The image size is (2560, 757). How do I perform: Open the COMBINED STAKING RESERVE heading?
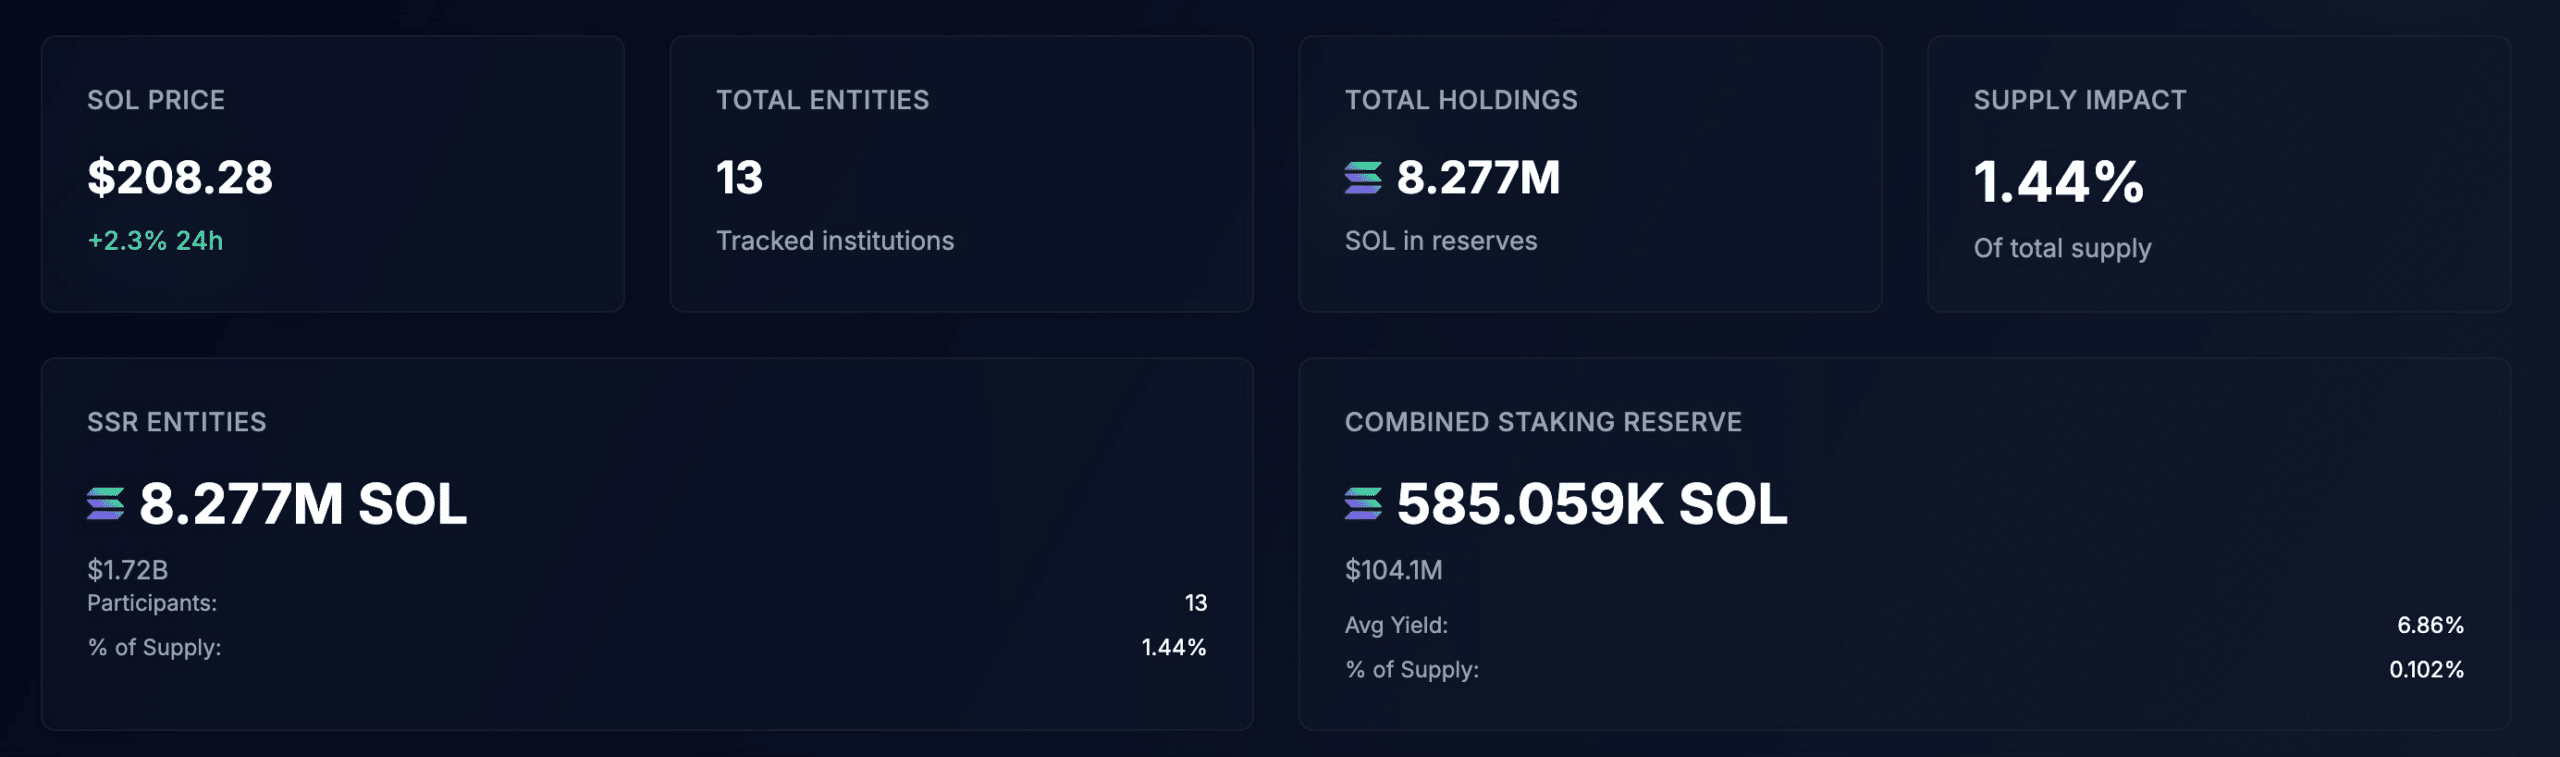coord(1543,422)
